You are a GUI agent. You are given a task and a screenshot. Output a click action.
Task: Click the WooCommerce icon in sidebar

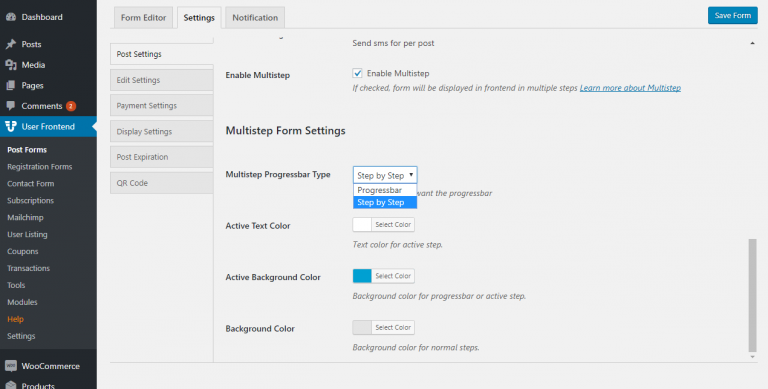click(11, 366)
